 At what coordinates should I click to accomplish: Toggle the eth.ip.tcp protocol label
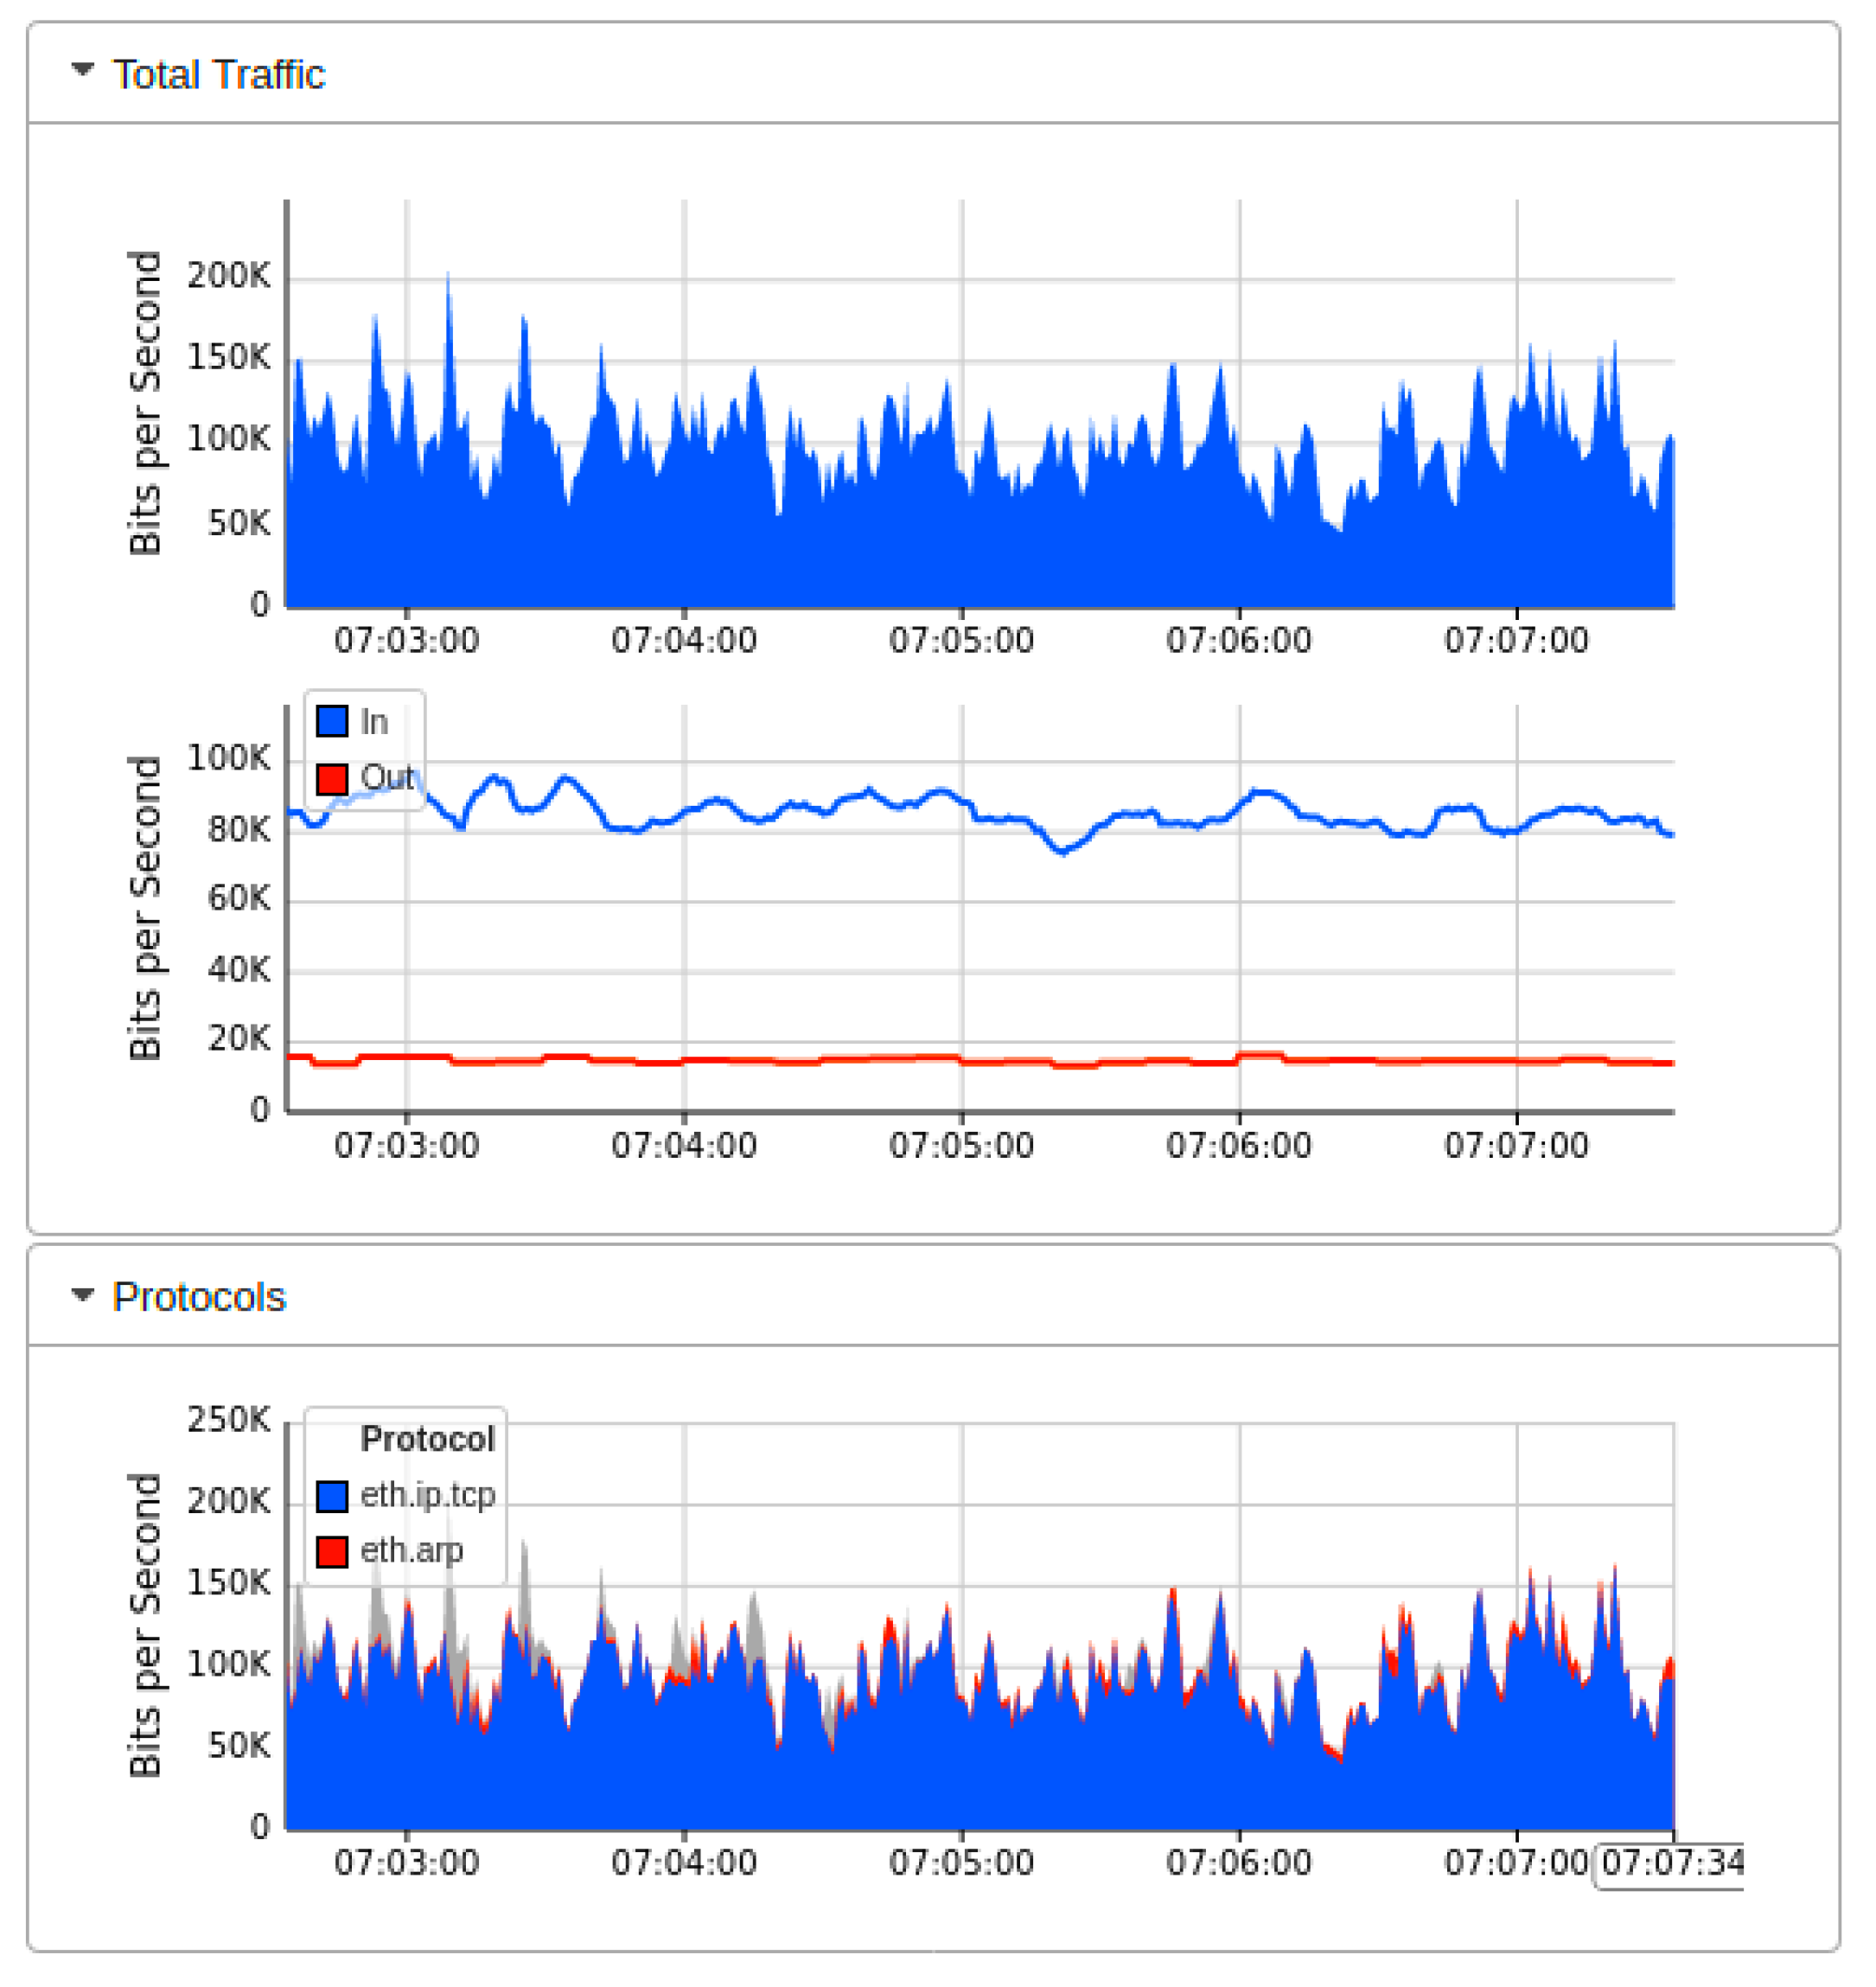tap(428, 1495)
